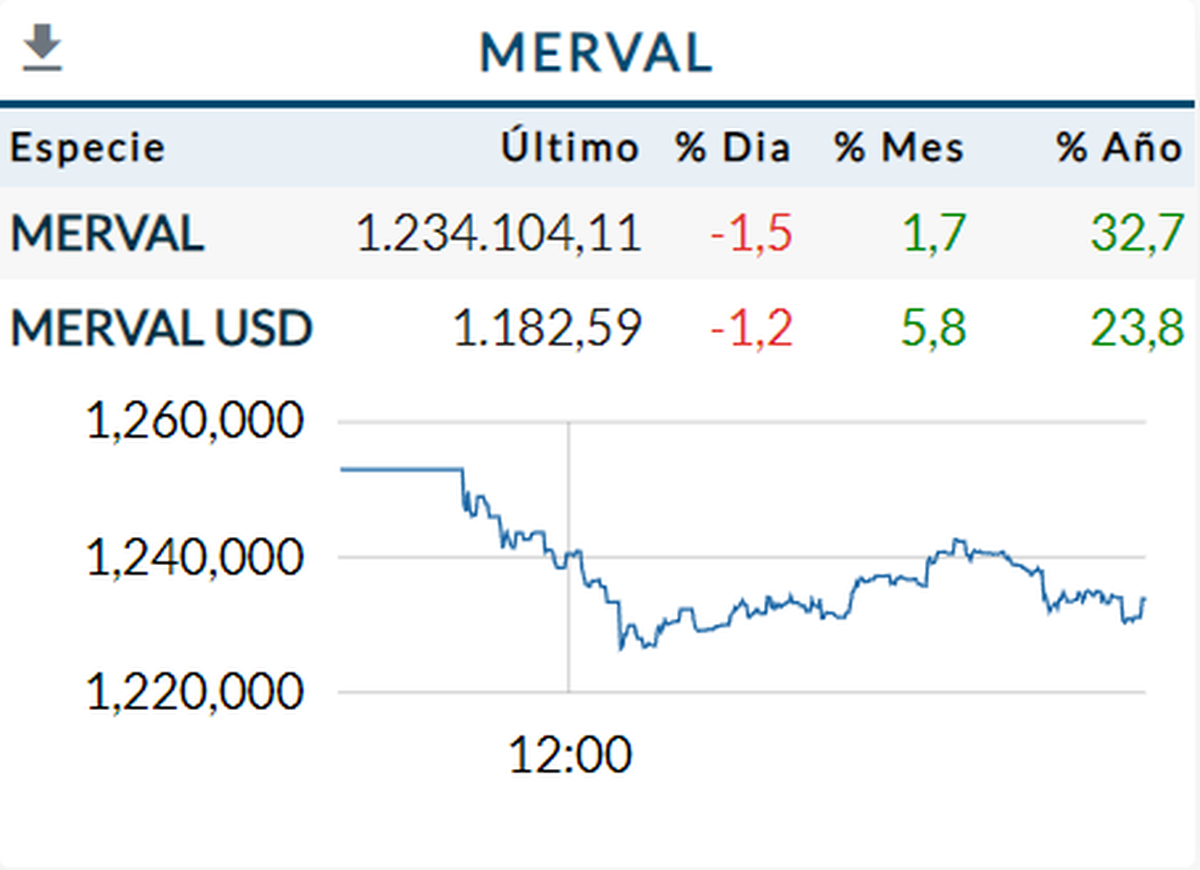Viewport: 1200px width, 870px height.
Task: Click the 12:00 time axis label
Action: (x=570, y=755)
